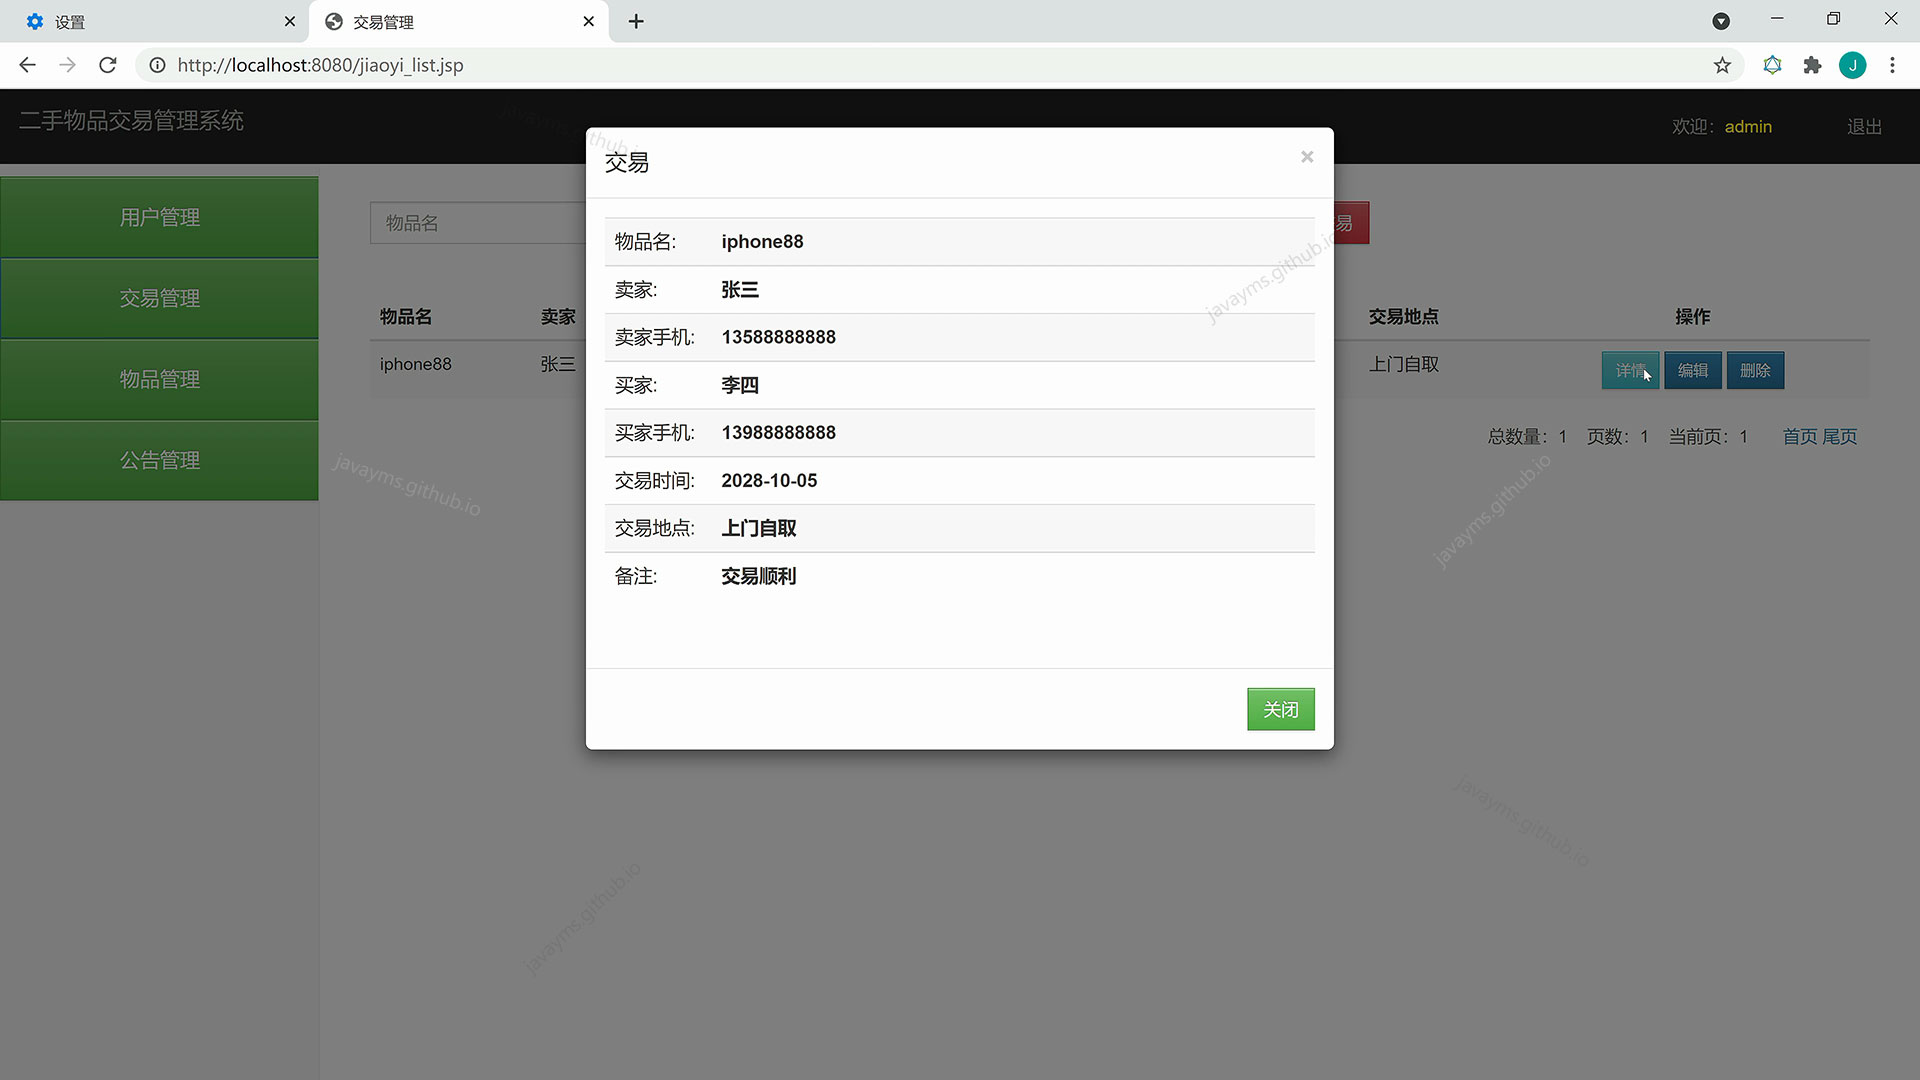
Task: Click the 编辑 button in the row
Action: pyautogui.click(x=1692, y=370)
